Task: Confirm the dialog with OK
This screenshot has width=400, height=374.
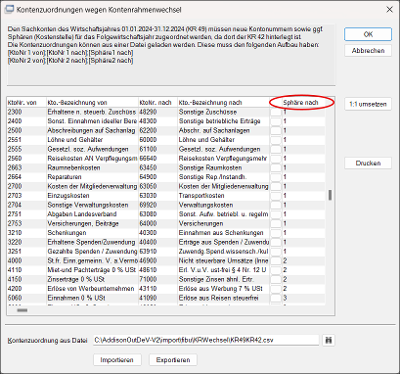Action: pos(368,34)
